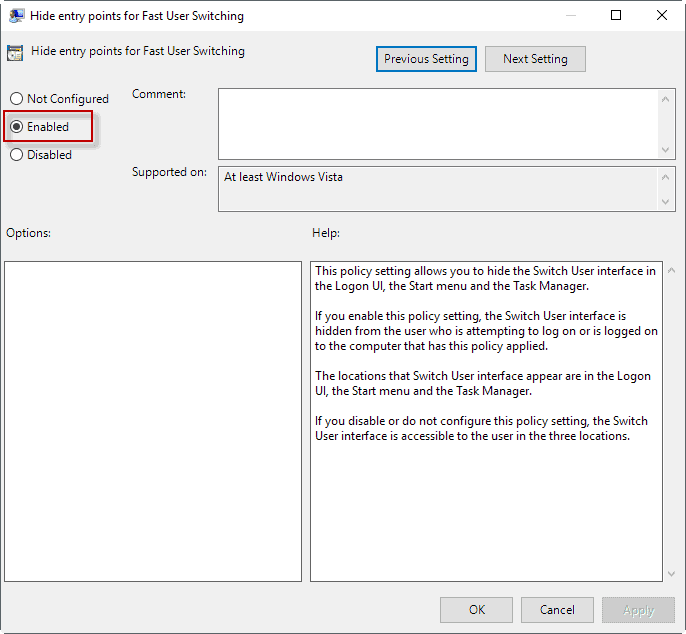Click the paragraph 'If you disable or do not configure'

[481, 428]
